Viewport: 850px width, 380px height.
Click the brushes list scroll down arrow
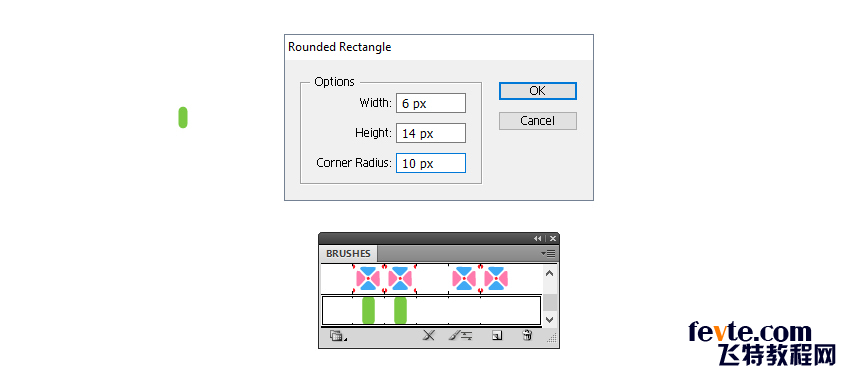(x=550, y=319)
